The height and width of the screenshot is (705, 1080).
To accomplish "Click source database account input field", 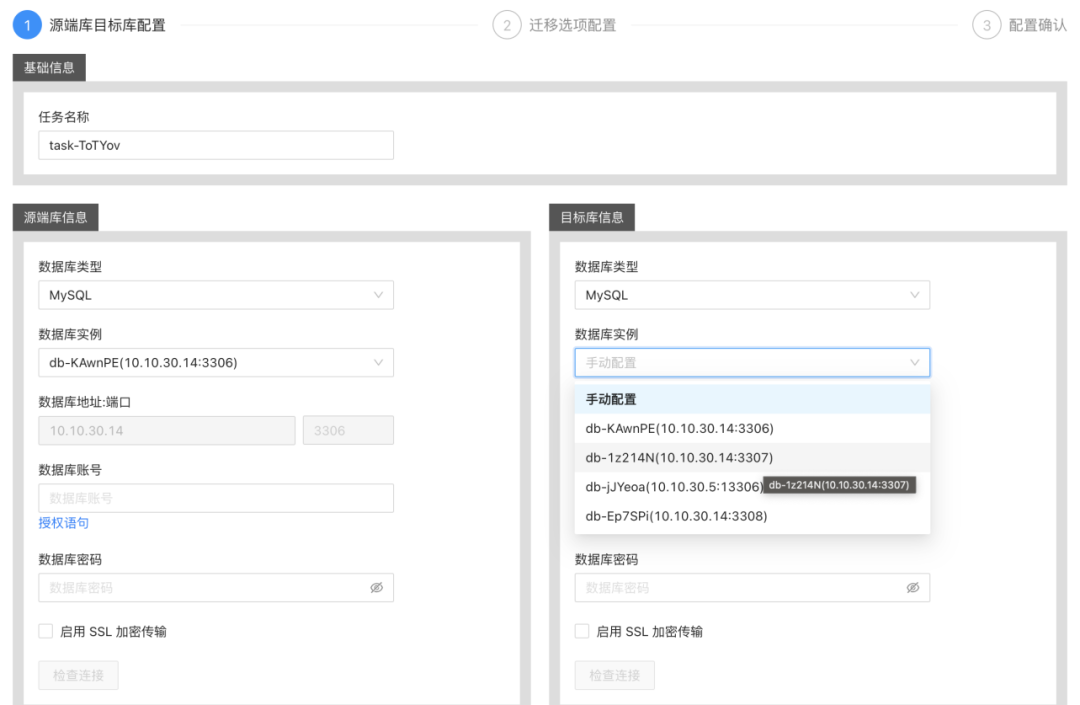I will pyautogui.click(x=216, y=498).
